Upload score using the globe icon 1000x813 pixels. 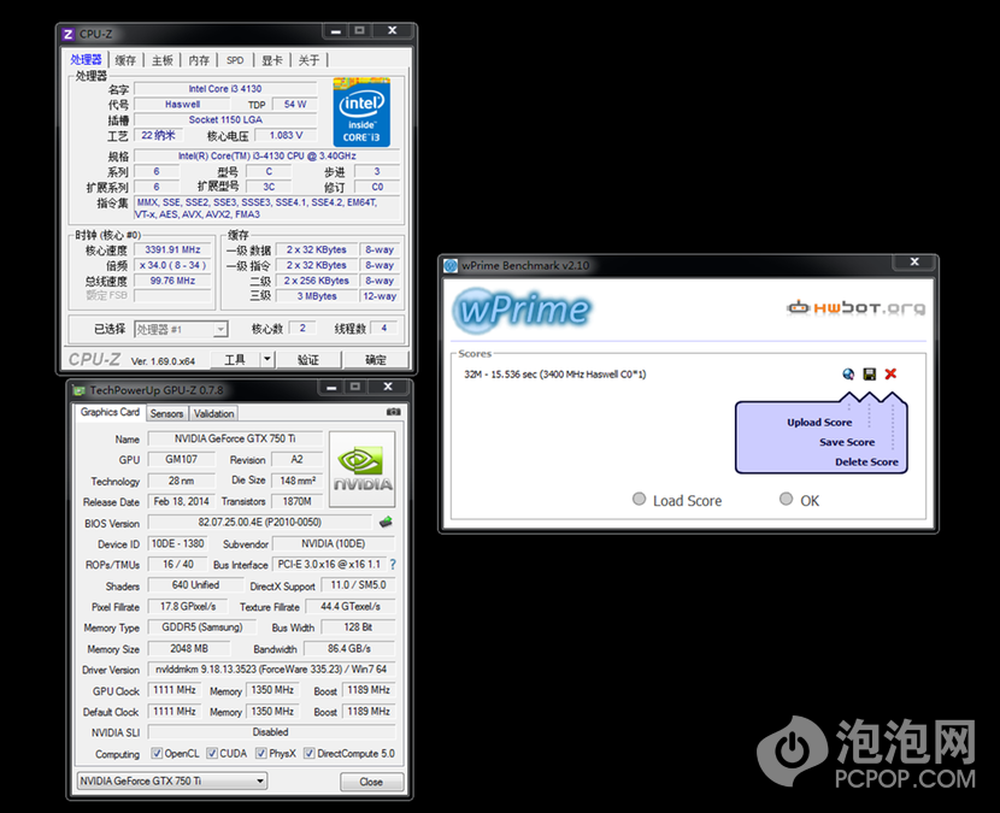coord(848,374)
